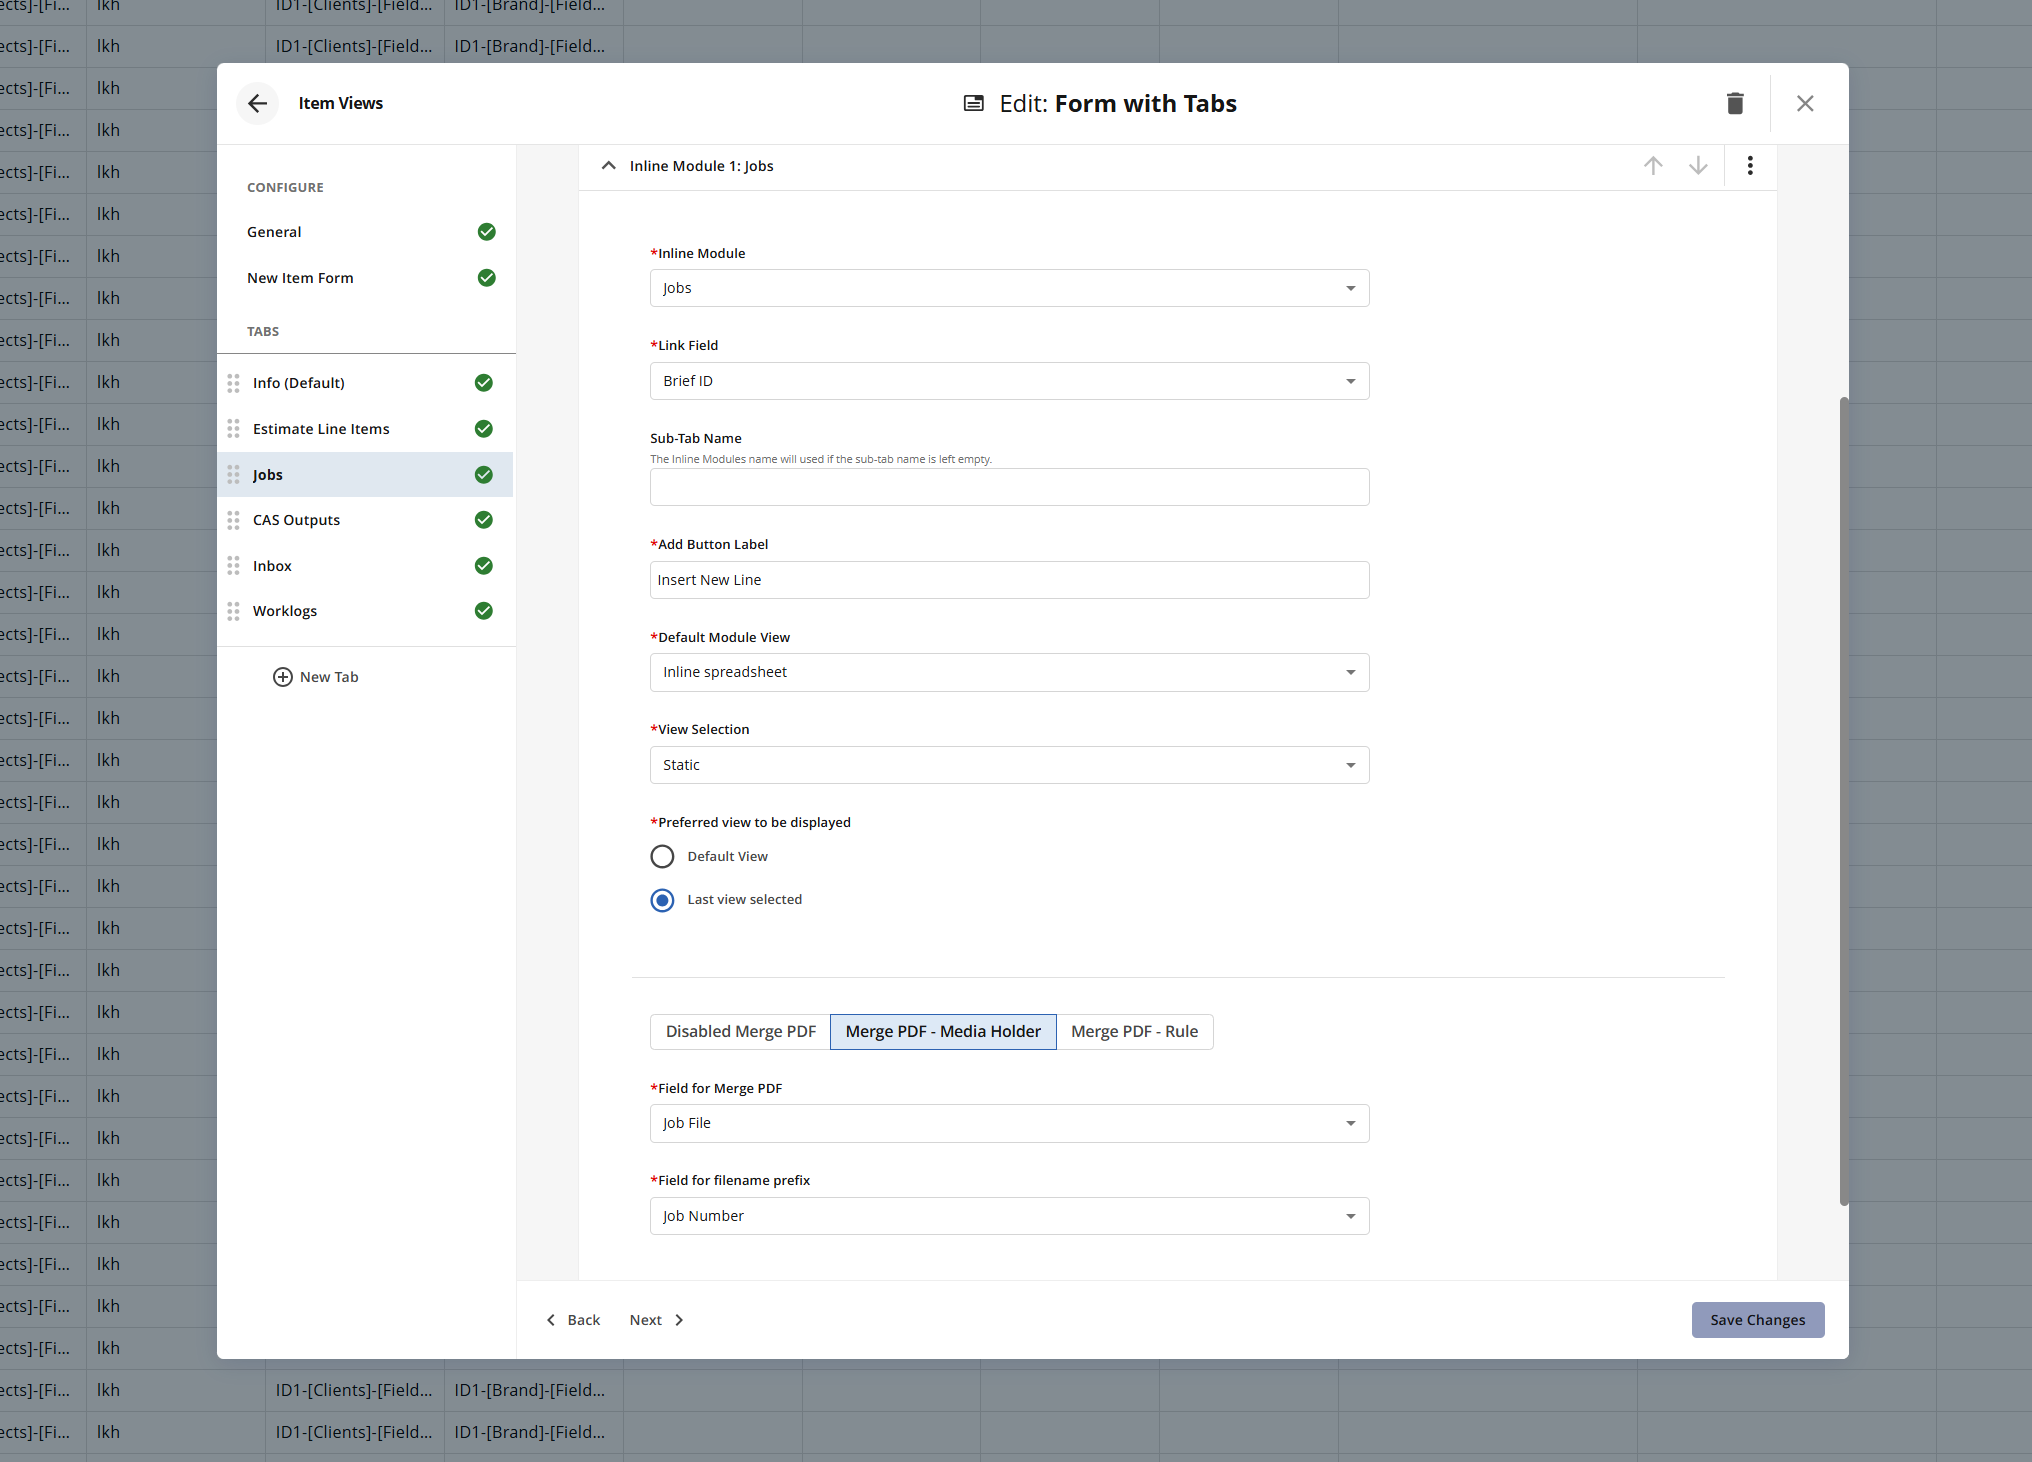The height and width of the screenshot is (1462, 2032).
Task: Click the drag handle beside CAS Outputs
Action: coord(233,520)
